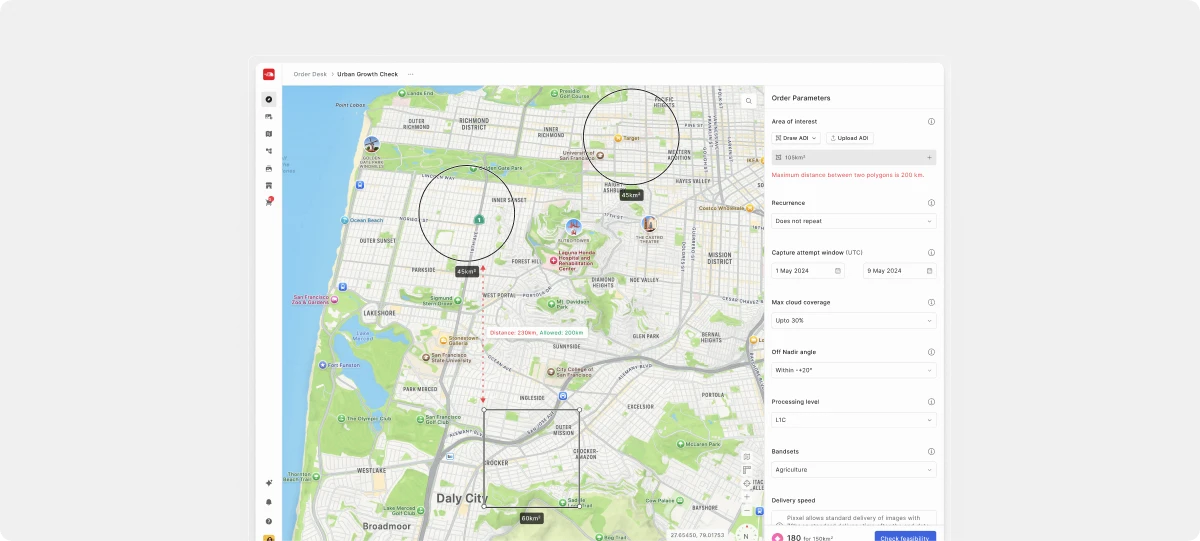Click plus icon on 105km² AOI row
The height and width of the screenshot is (541, 1200).
tap(929, 157)
